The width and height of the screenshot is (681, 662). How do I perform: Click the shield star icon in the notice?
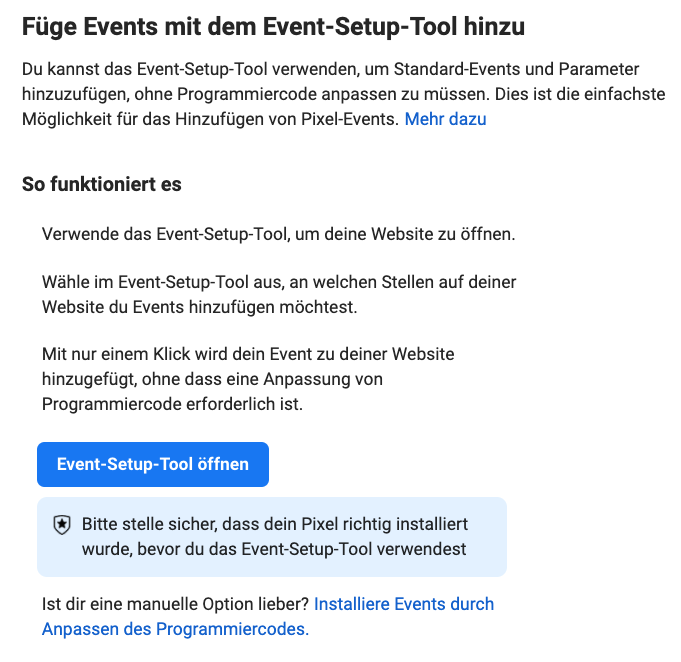(62, 525)
